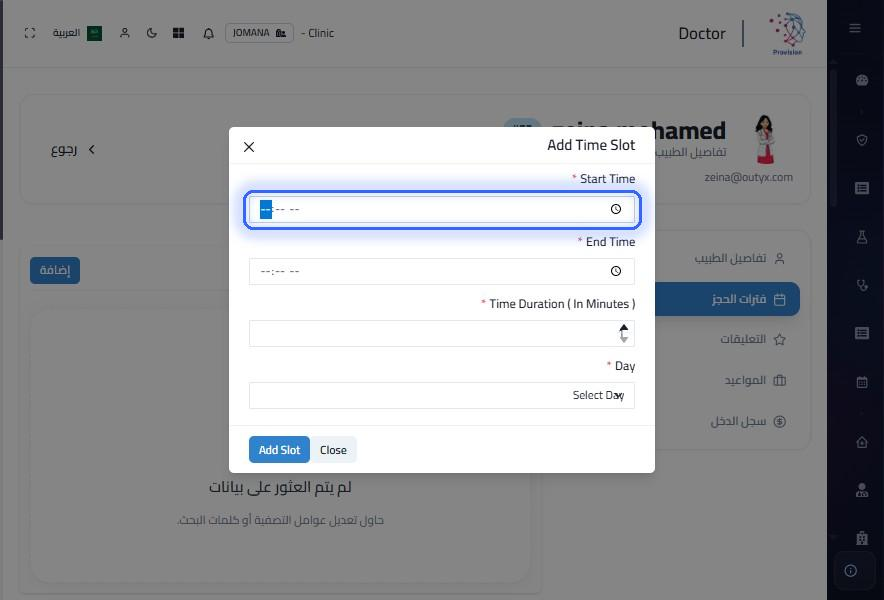Screen dimensions: 884x600
Task: Select تفاصيل الطبيب tab
Action: (x=739, y=258)
